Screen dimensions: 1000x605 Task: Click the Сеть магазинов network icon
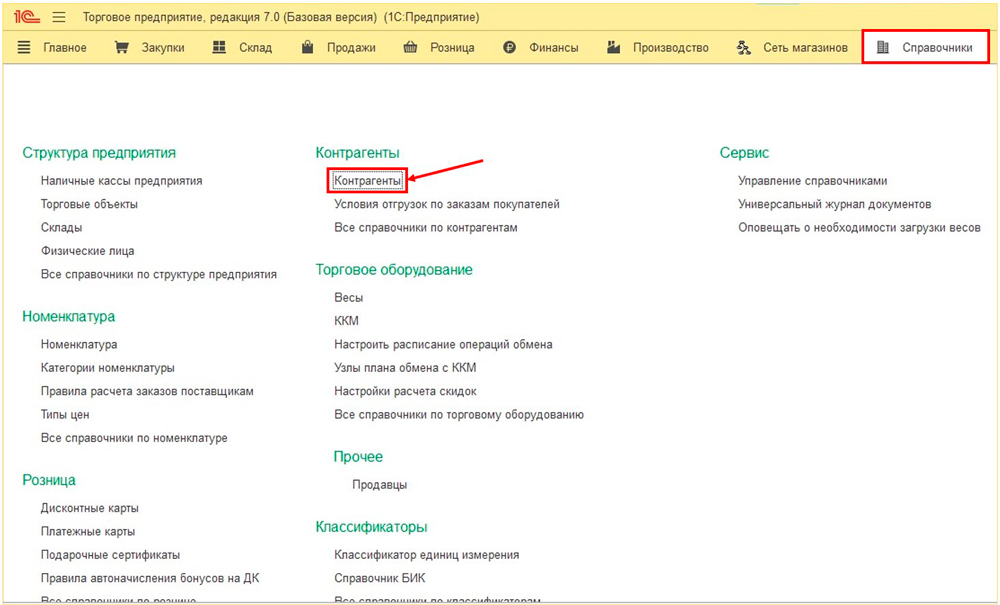743,47
